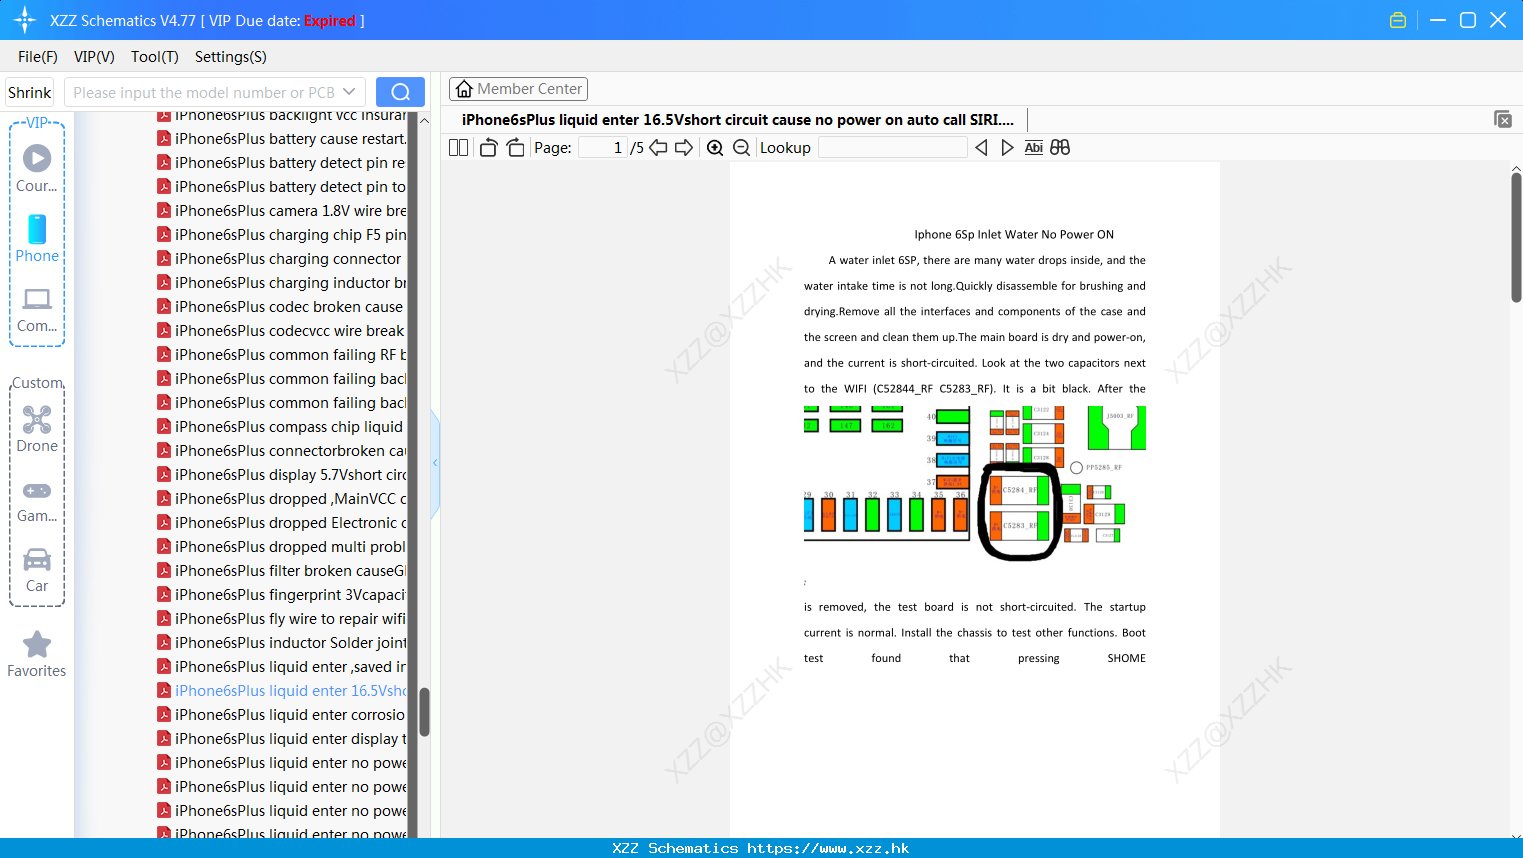Open the Car category
Viewport: 1523px width, 858px height.
click(x=37, y=570)
